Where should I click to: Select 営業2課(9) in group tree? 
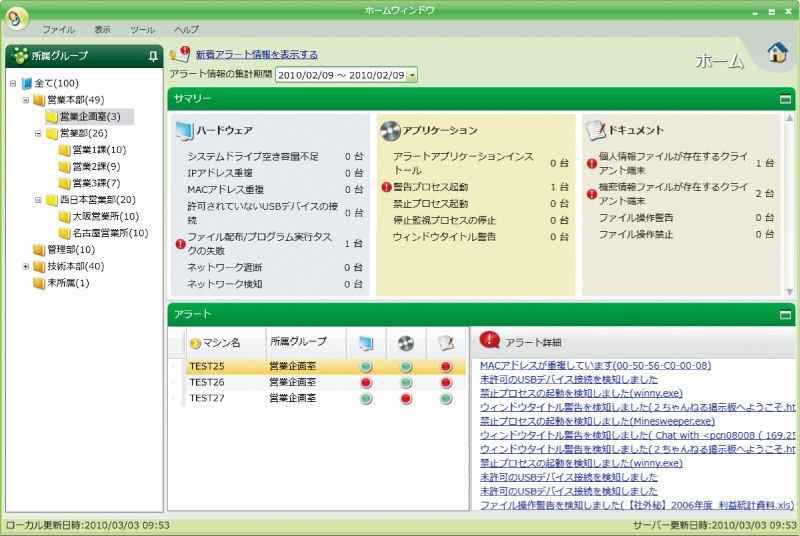click(x=96, y=167)
